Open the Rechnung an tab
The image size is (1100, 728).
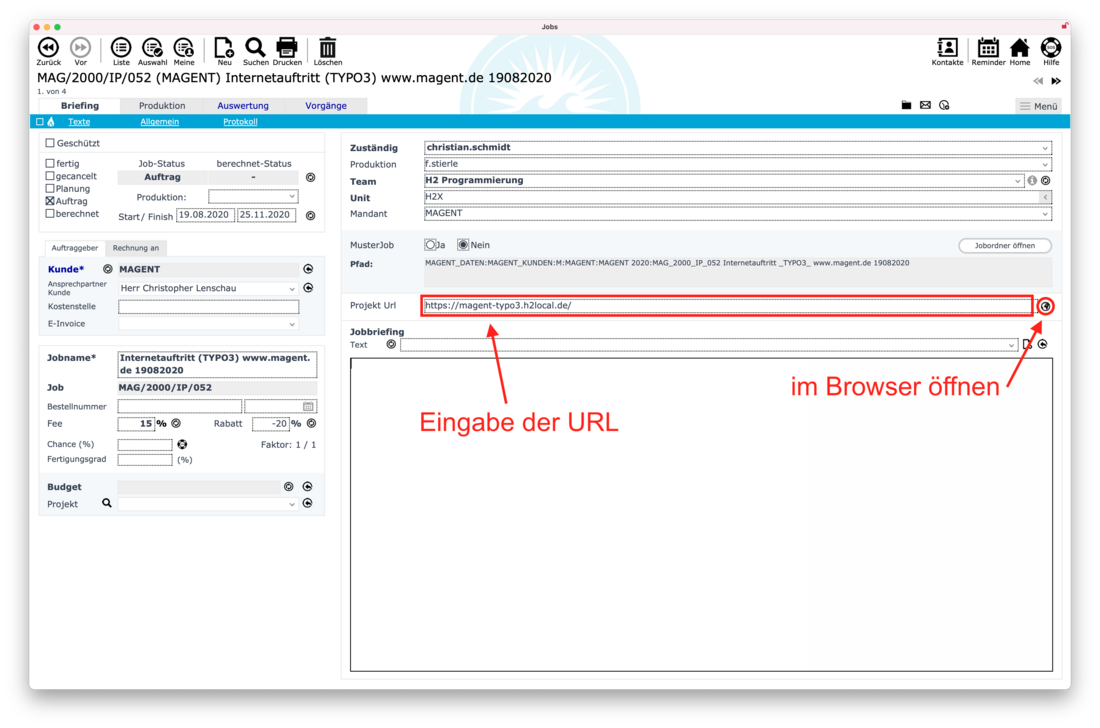click(x=136, y=248)
